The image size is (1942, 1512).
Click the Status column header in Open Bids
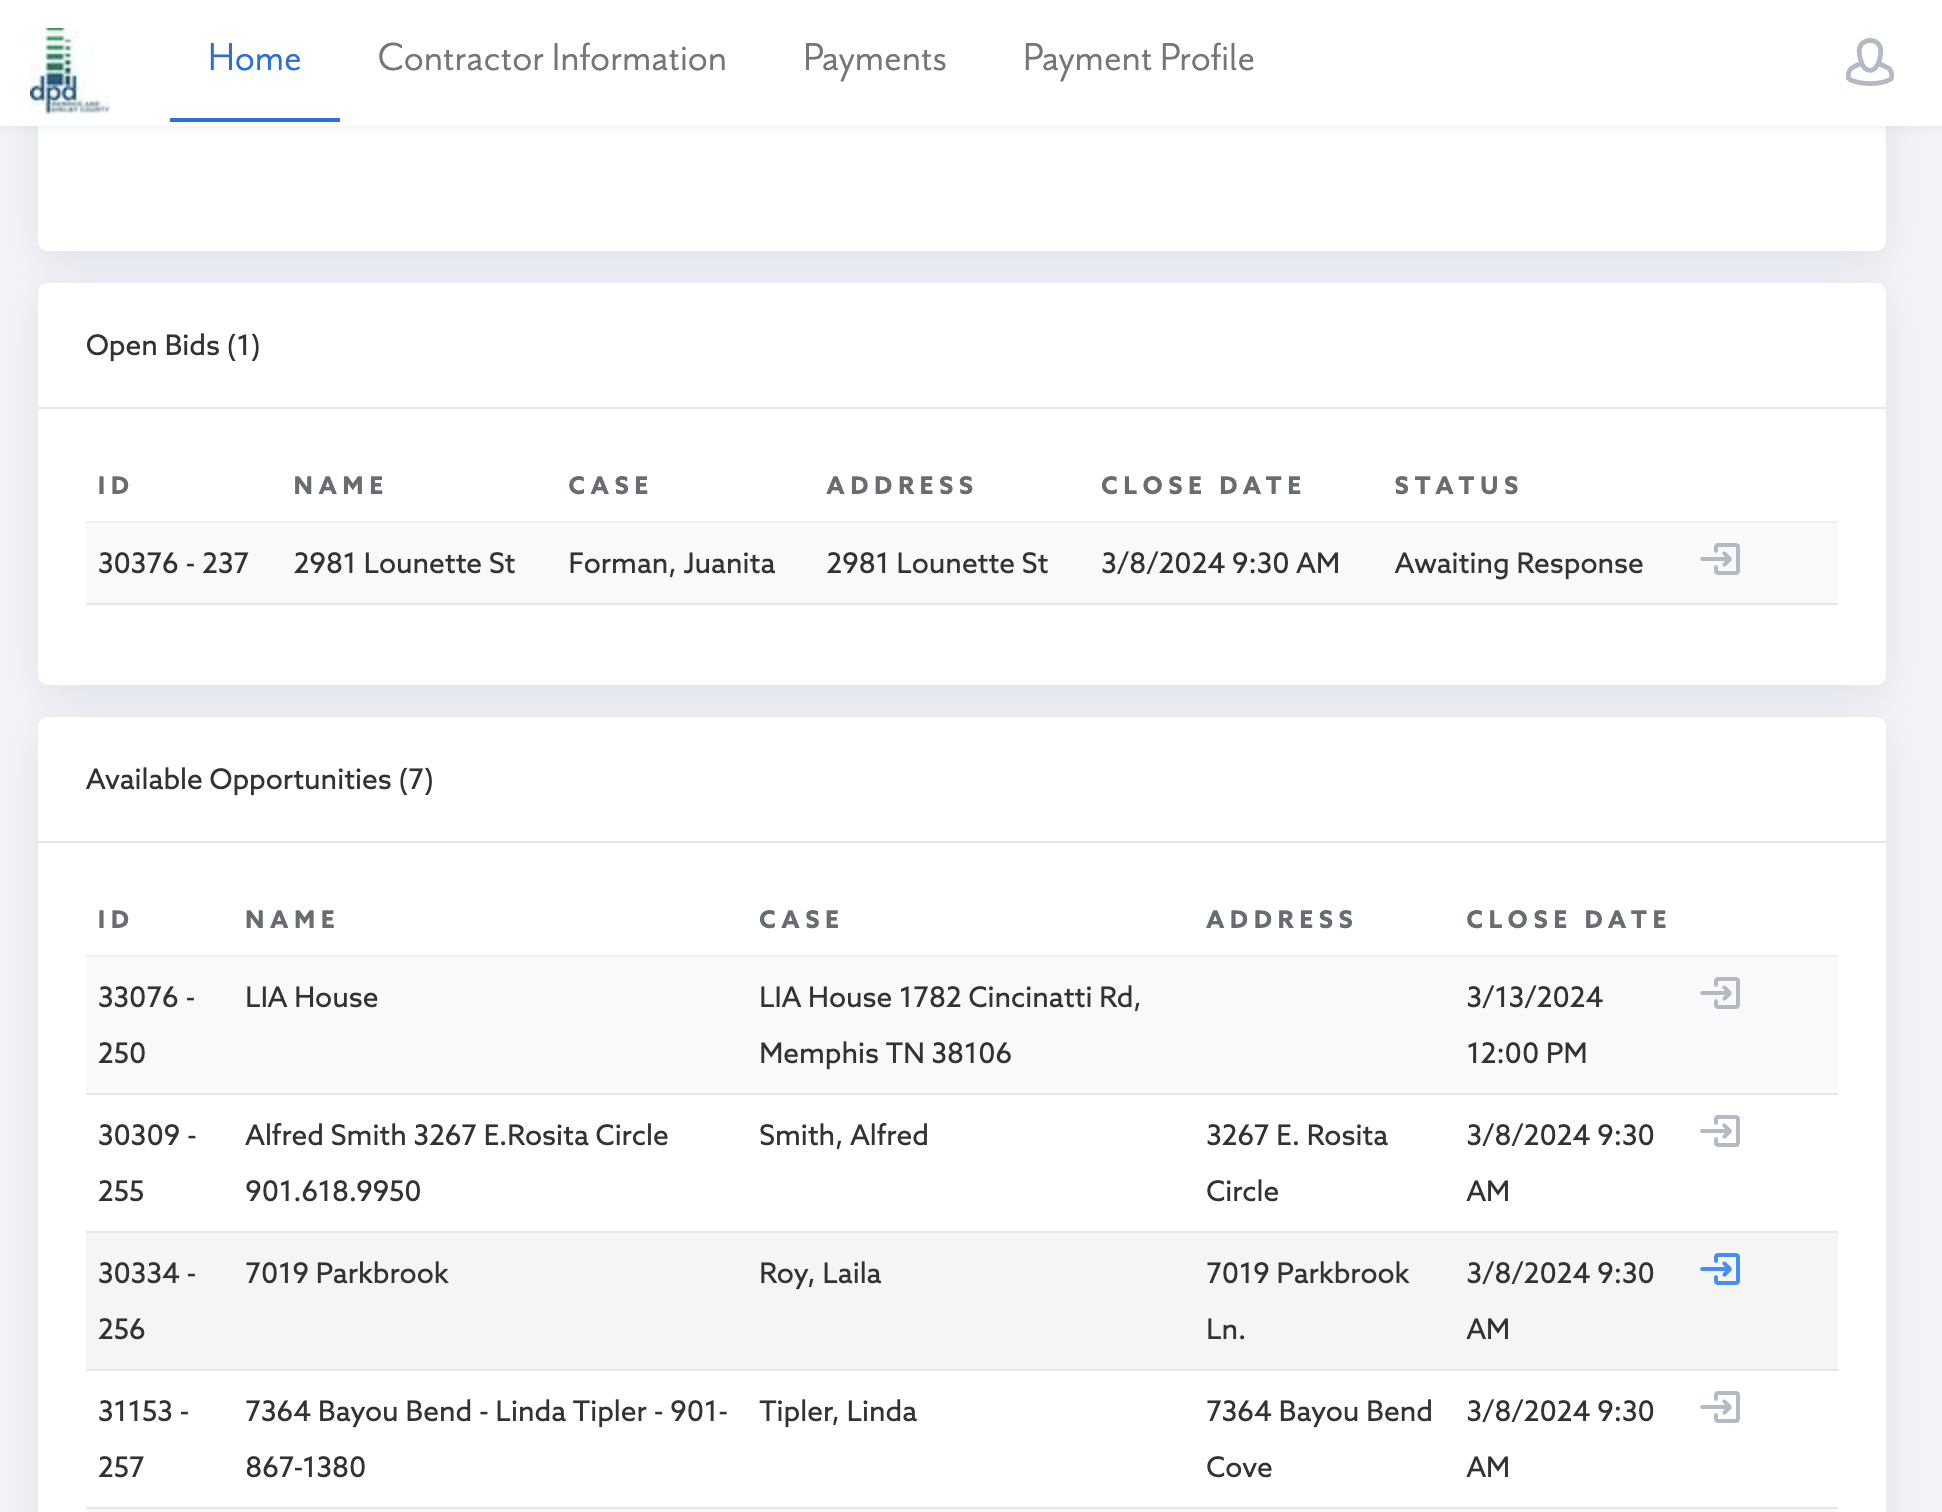1457,486
